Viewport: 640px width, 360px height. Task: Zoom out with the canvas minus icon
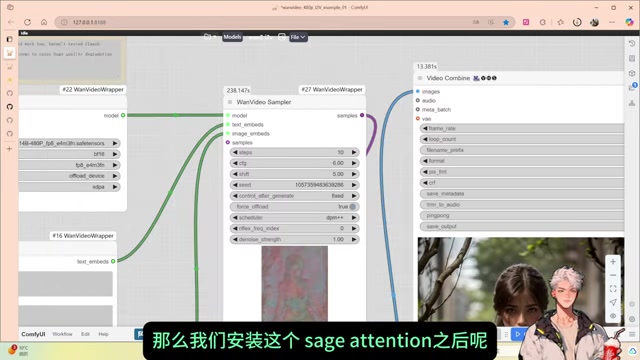tap(613, 276)
